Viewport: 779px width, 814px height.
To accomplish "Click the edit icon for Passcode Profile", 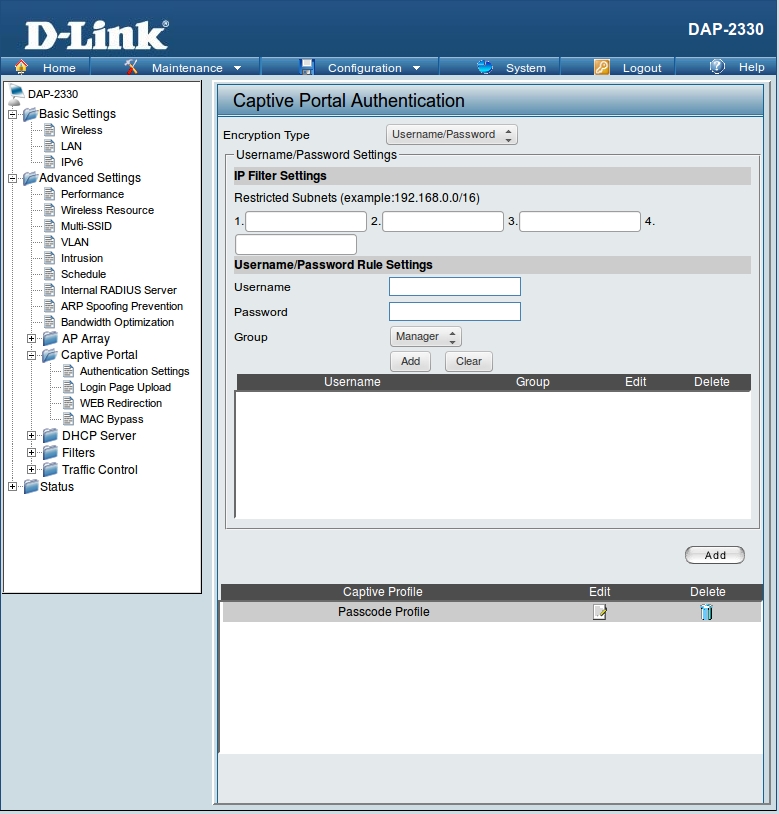I will pyautogui.click(x=599, y=612).
